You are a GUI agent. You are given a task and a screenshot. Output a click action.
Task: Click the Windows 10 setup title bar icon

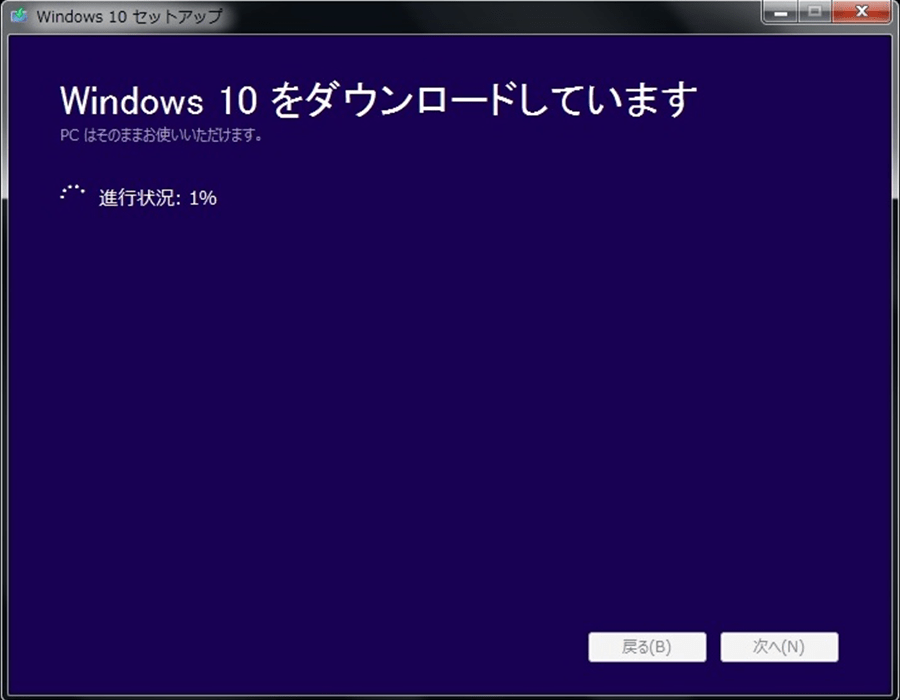coord(19,15)
